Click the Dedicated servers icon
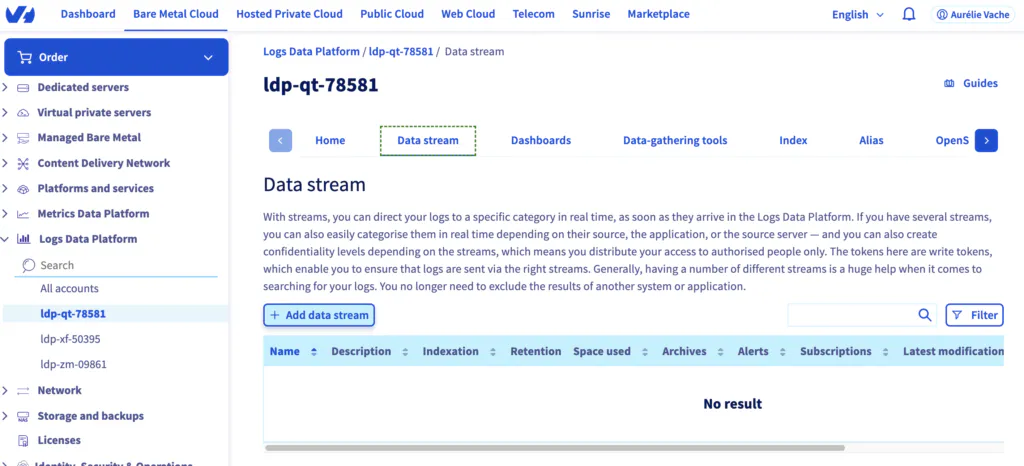 pyautogui.click(x=24, y=87)
